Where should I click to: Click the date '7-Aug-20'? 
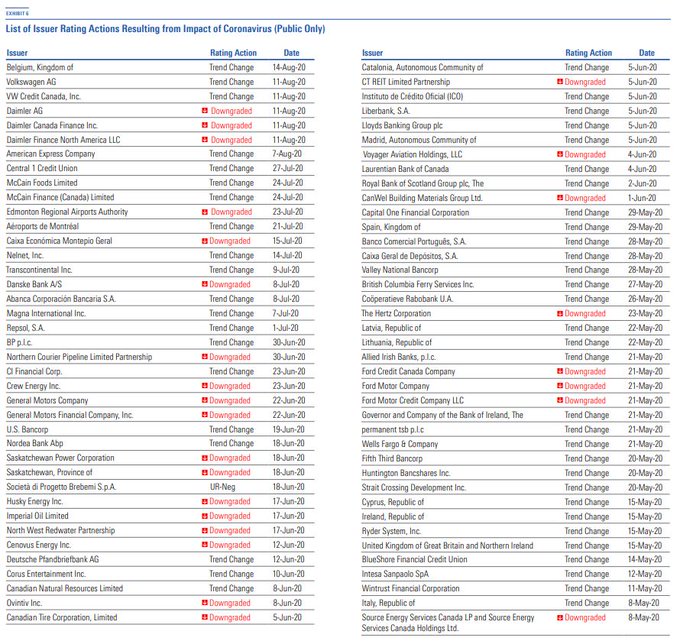click(287, 154)
